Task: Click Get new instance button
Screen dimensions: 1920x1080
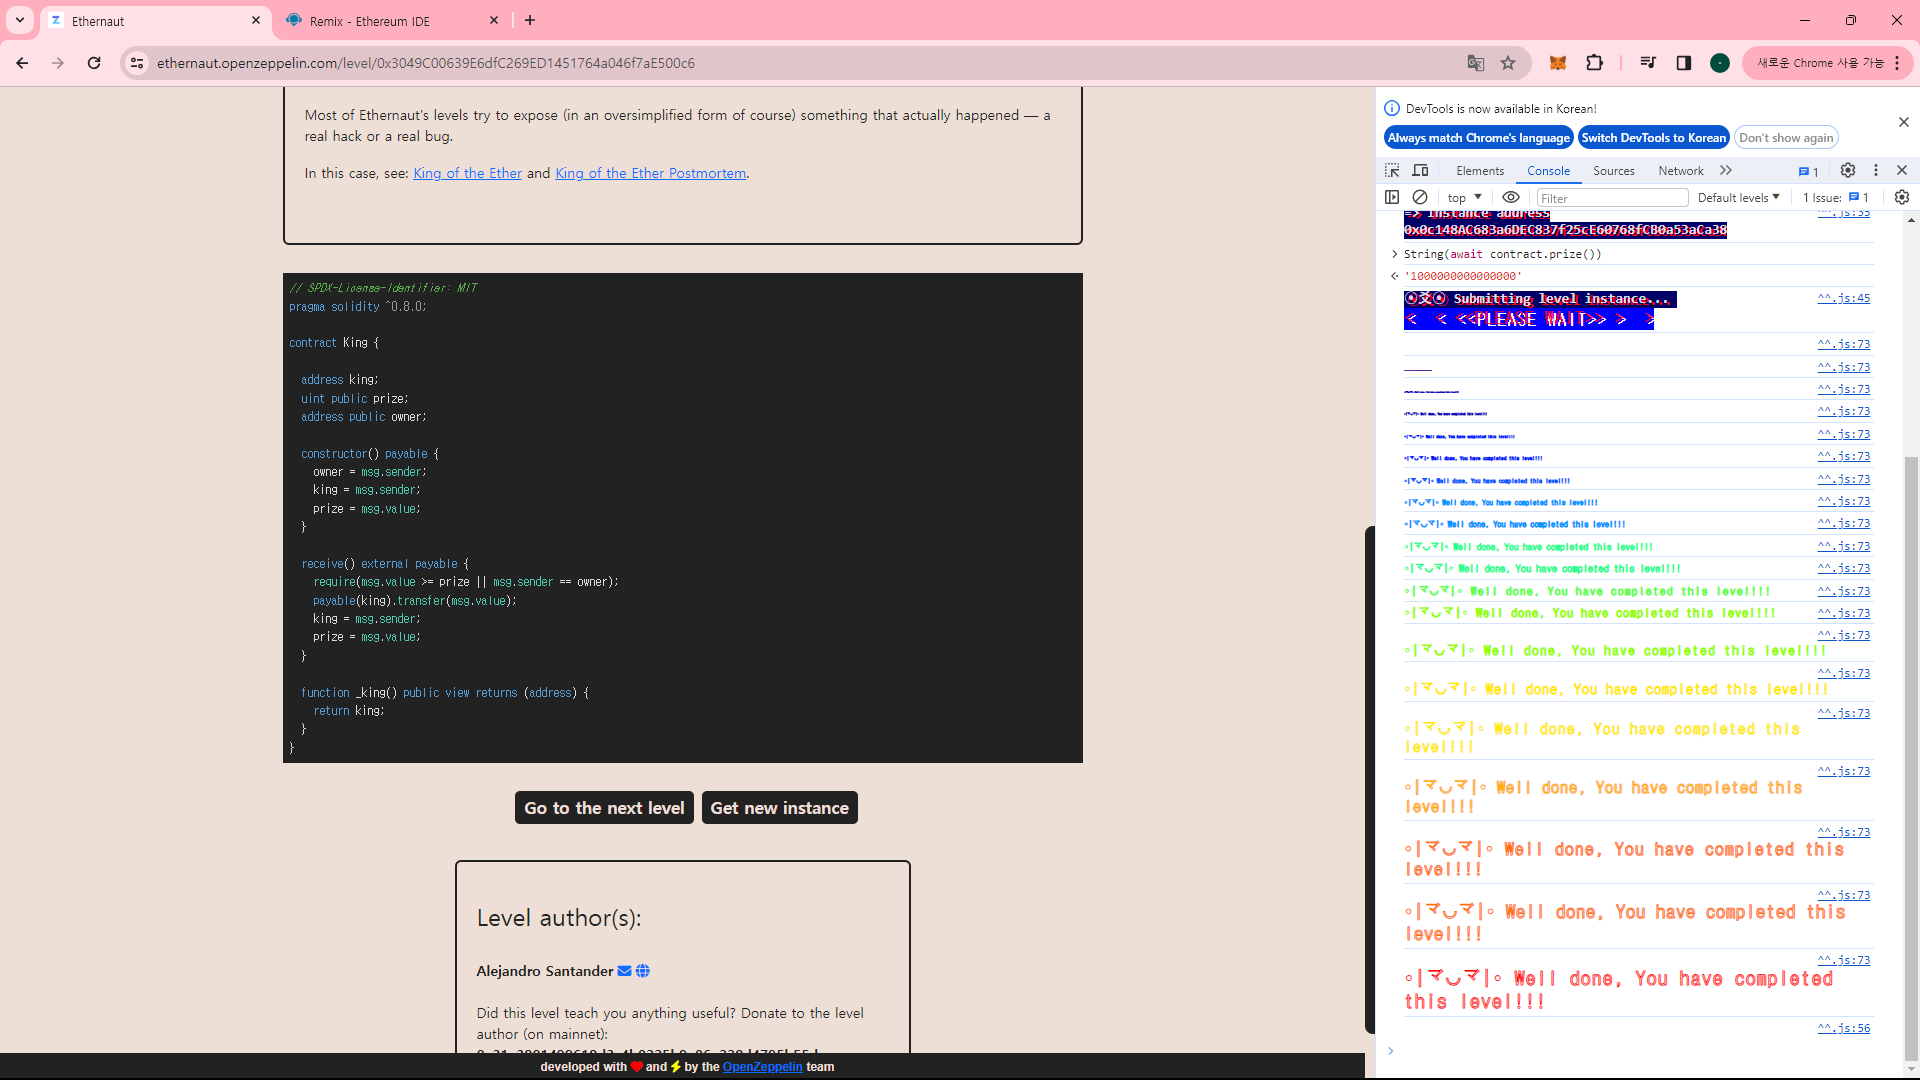Action: (780, 808)
